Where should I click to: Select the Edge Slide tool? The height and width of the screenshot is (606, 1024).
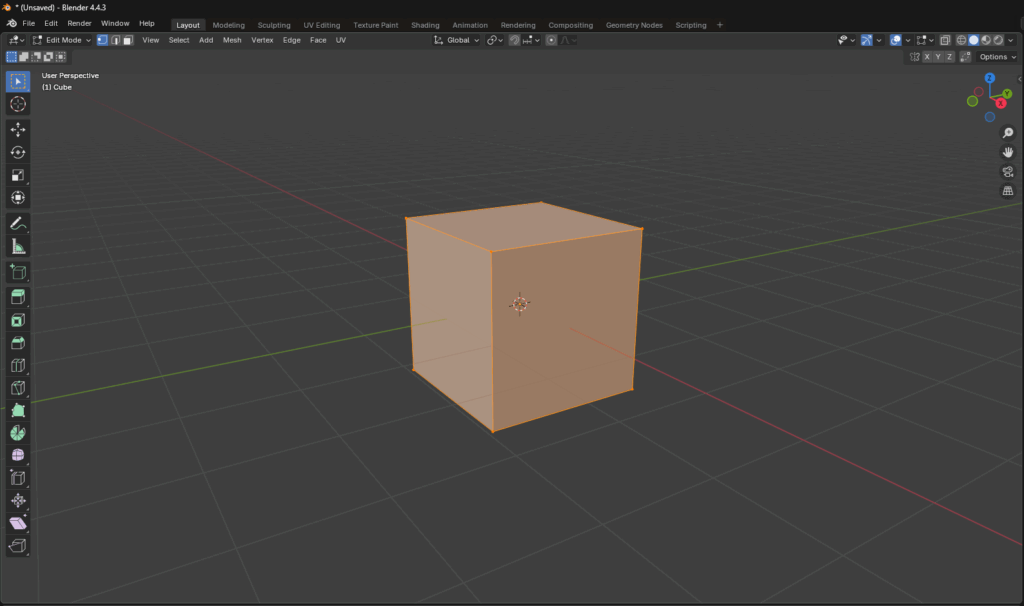click(18, 478)
